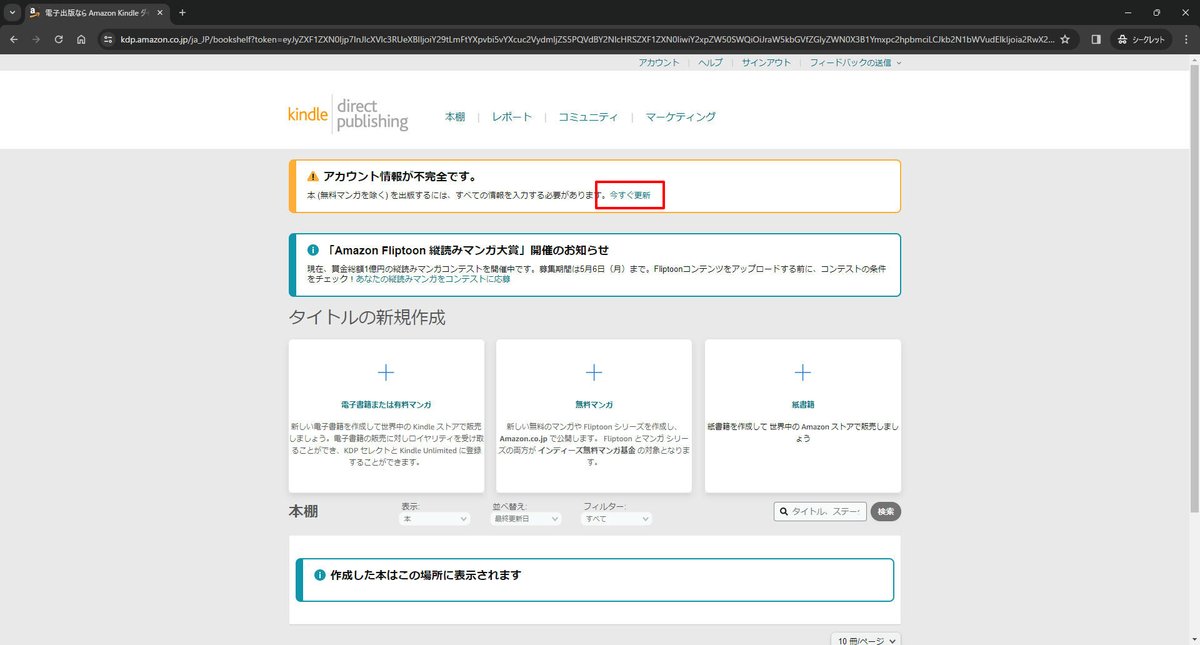The height and width of the screenshot is (645, 1200).
Task: Click the plus icon for 無料マンガ
Action: (594, 372)
